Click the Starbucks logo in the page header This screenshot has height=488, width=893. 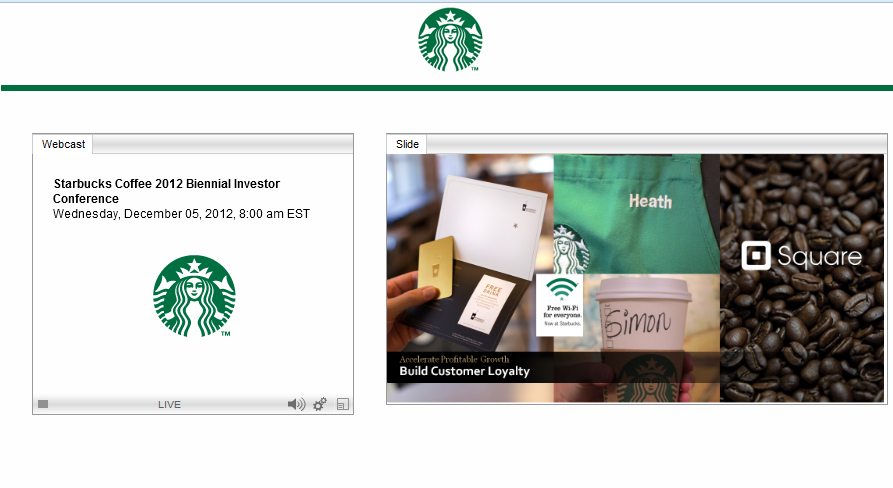pos(450,39)
